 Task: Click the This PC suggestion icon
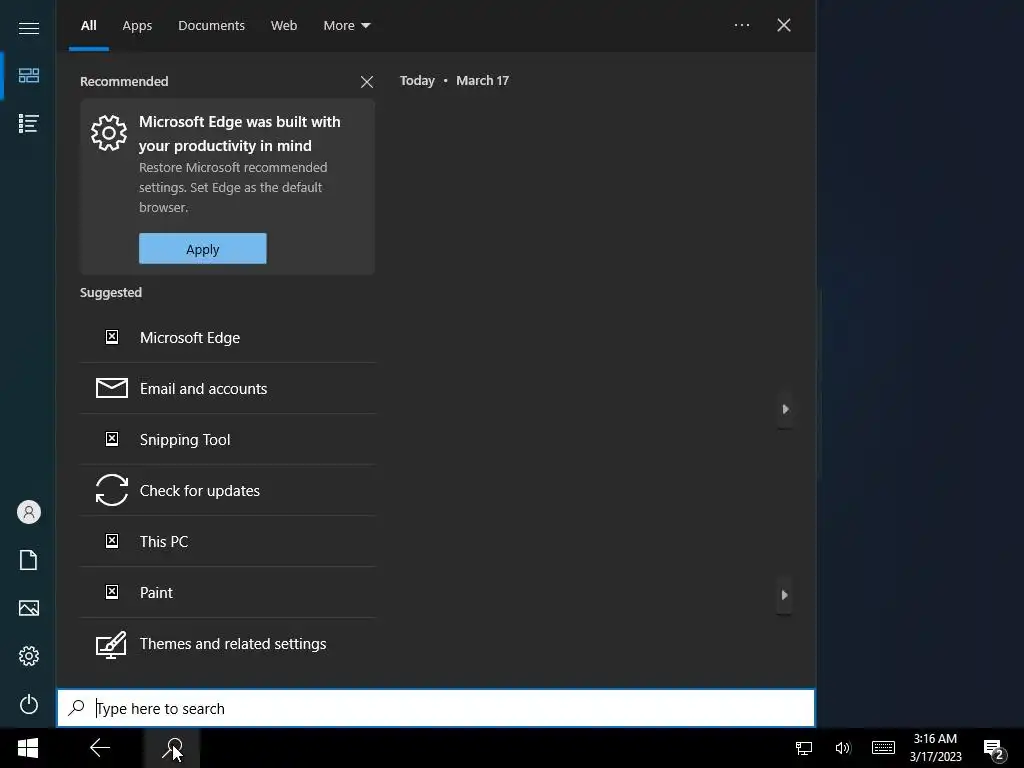tap(112, 541)
